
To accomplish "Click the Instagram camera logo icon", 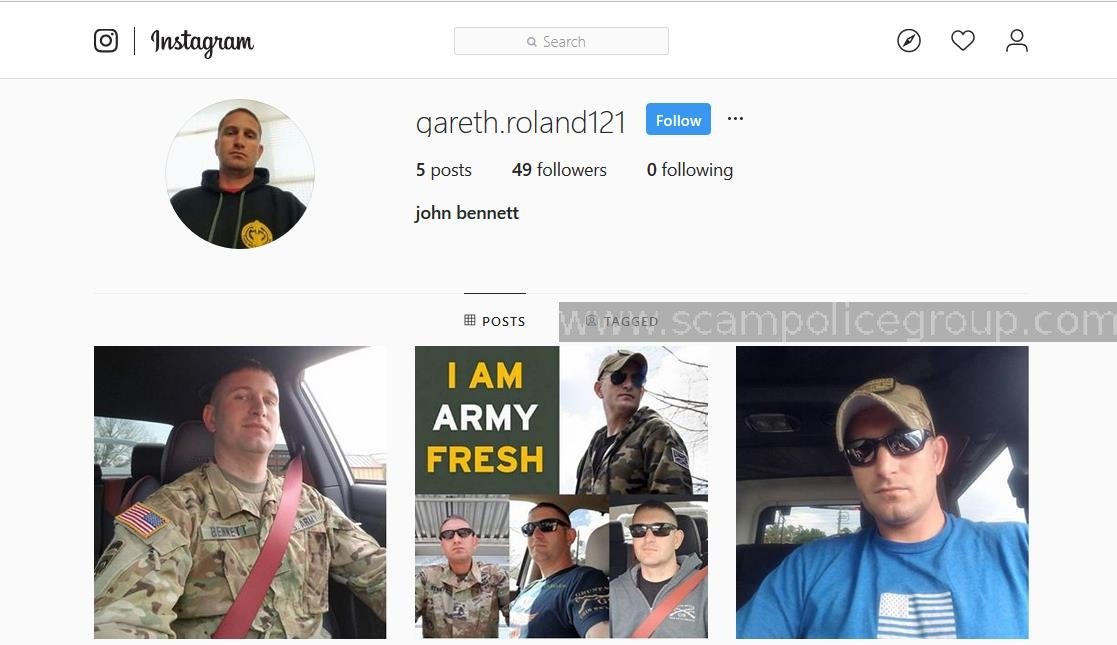I will pyautogui.click(x=106, y=41).
